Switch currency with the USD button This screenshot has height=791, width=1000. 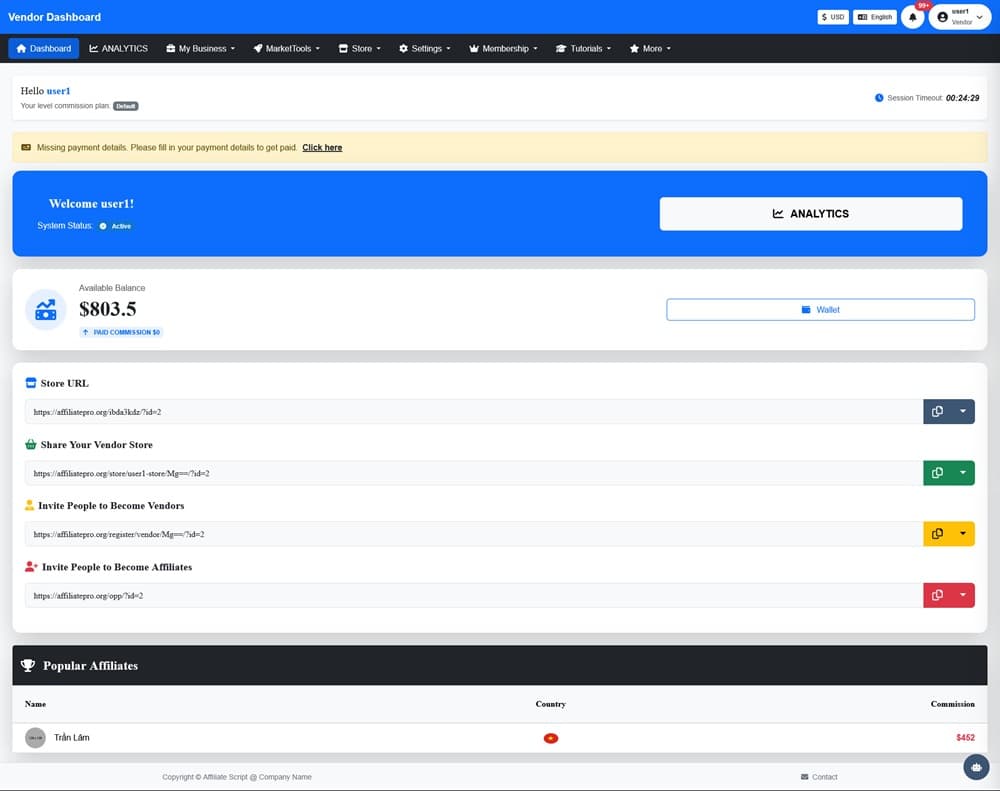(832, 17)
